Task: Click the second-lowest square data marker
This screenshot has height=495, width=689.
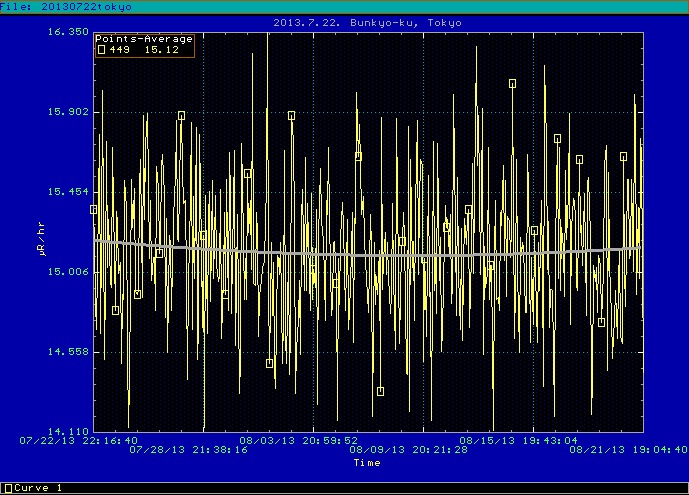Action: pos(270,363)
